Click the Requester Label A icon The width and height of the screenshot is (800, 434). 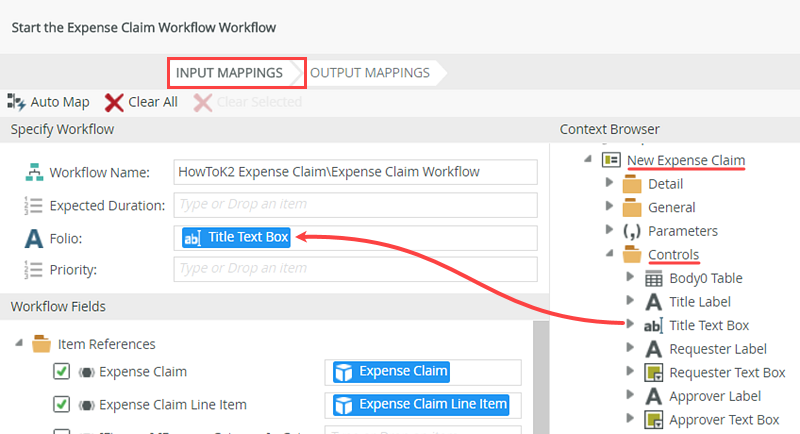click(654, 349)
